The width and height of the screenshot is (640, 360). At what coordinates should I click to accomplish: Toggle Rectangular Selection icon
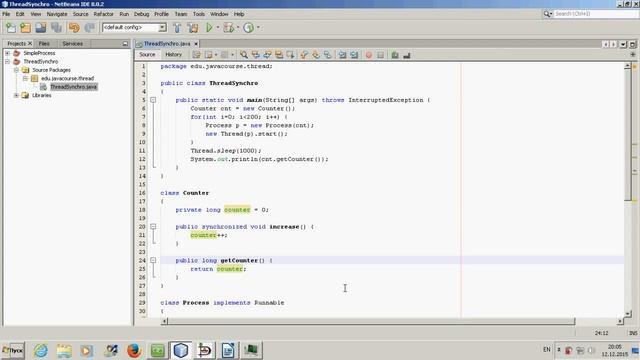(291, 55)
